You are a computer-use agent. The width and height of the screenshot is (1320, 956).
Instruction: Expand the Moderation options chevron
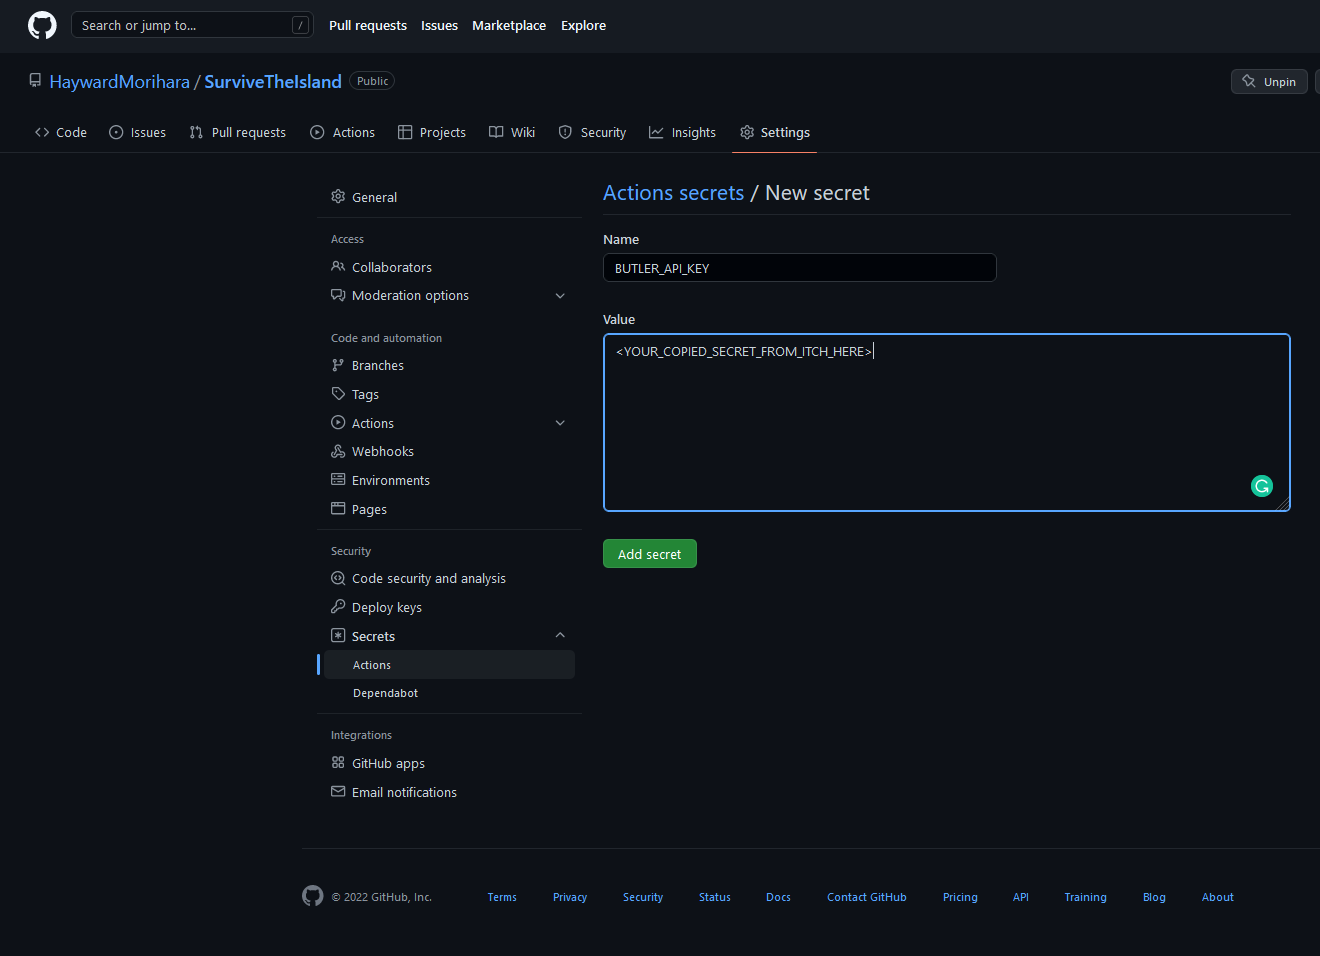(x=560, y=296)
